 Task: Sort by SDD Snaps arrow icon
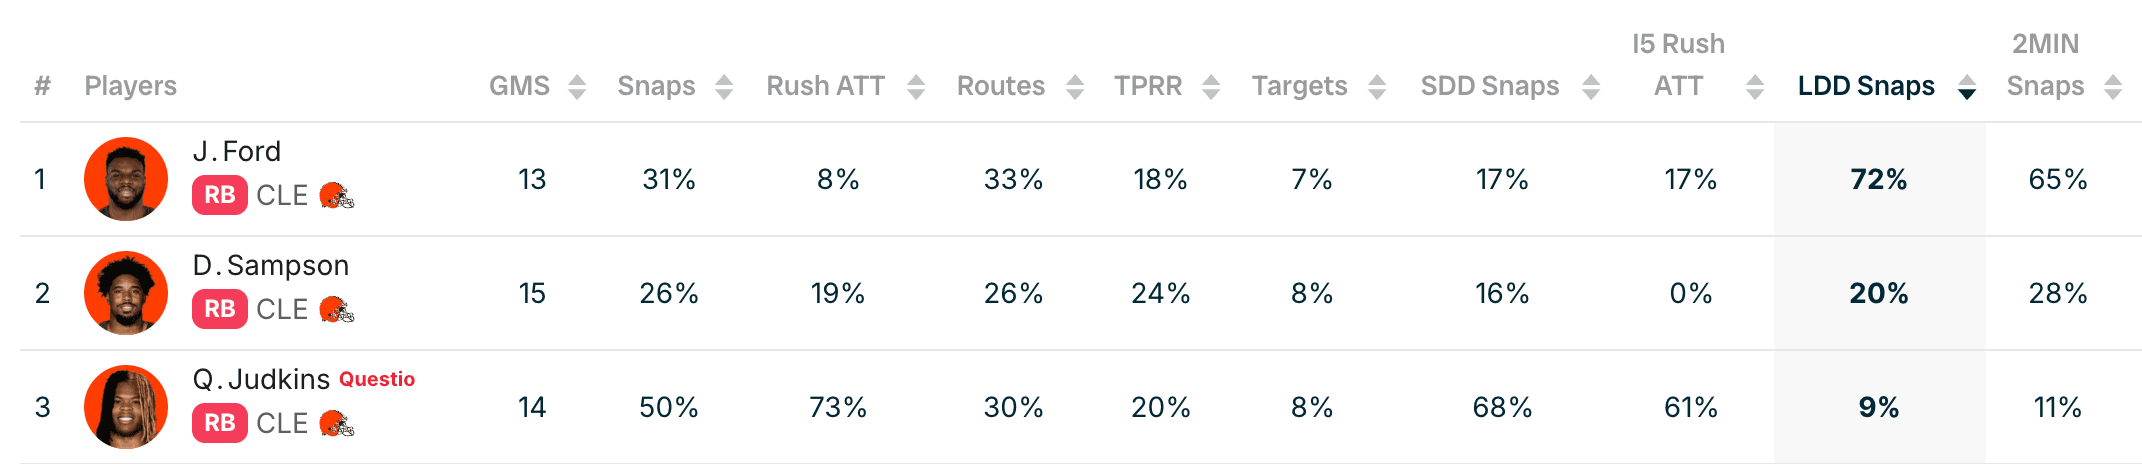[x=1591, y=87]
